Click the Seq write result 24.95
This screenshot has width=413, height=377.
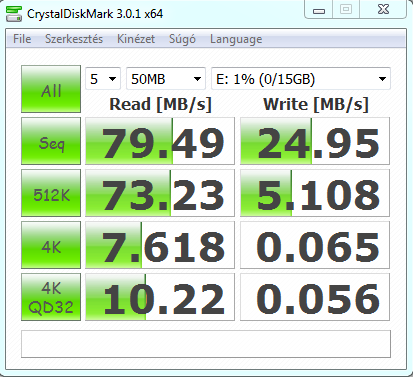coord(315,141)
